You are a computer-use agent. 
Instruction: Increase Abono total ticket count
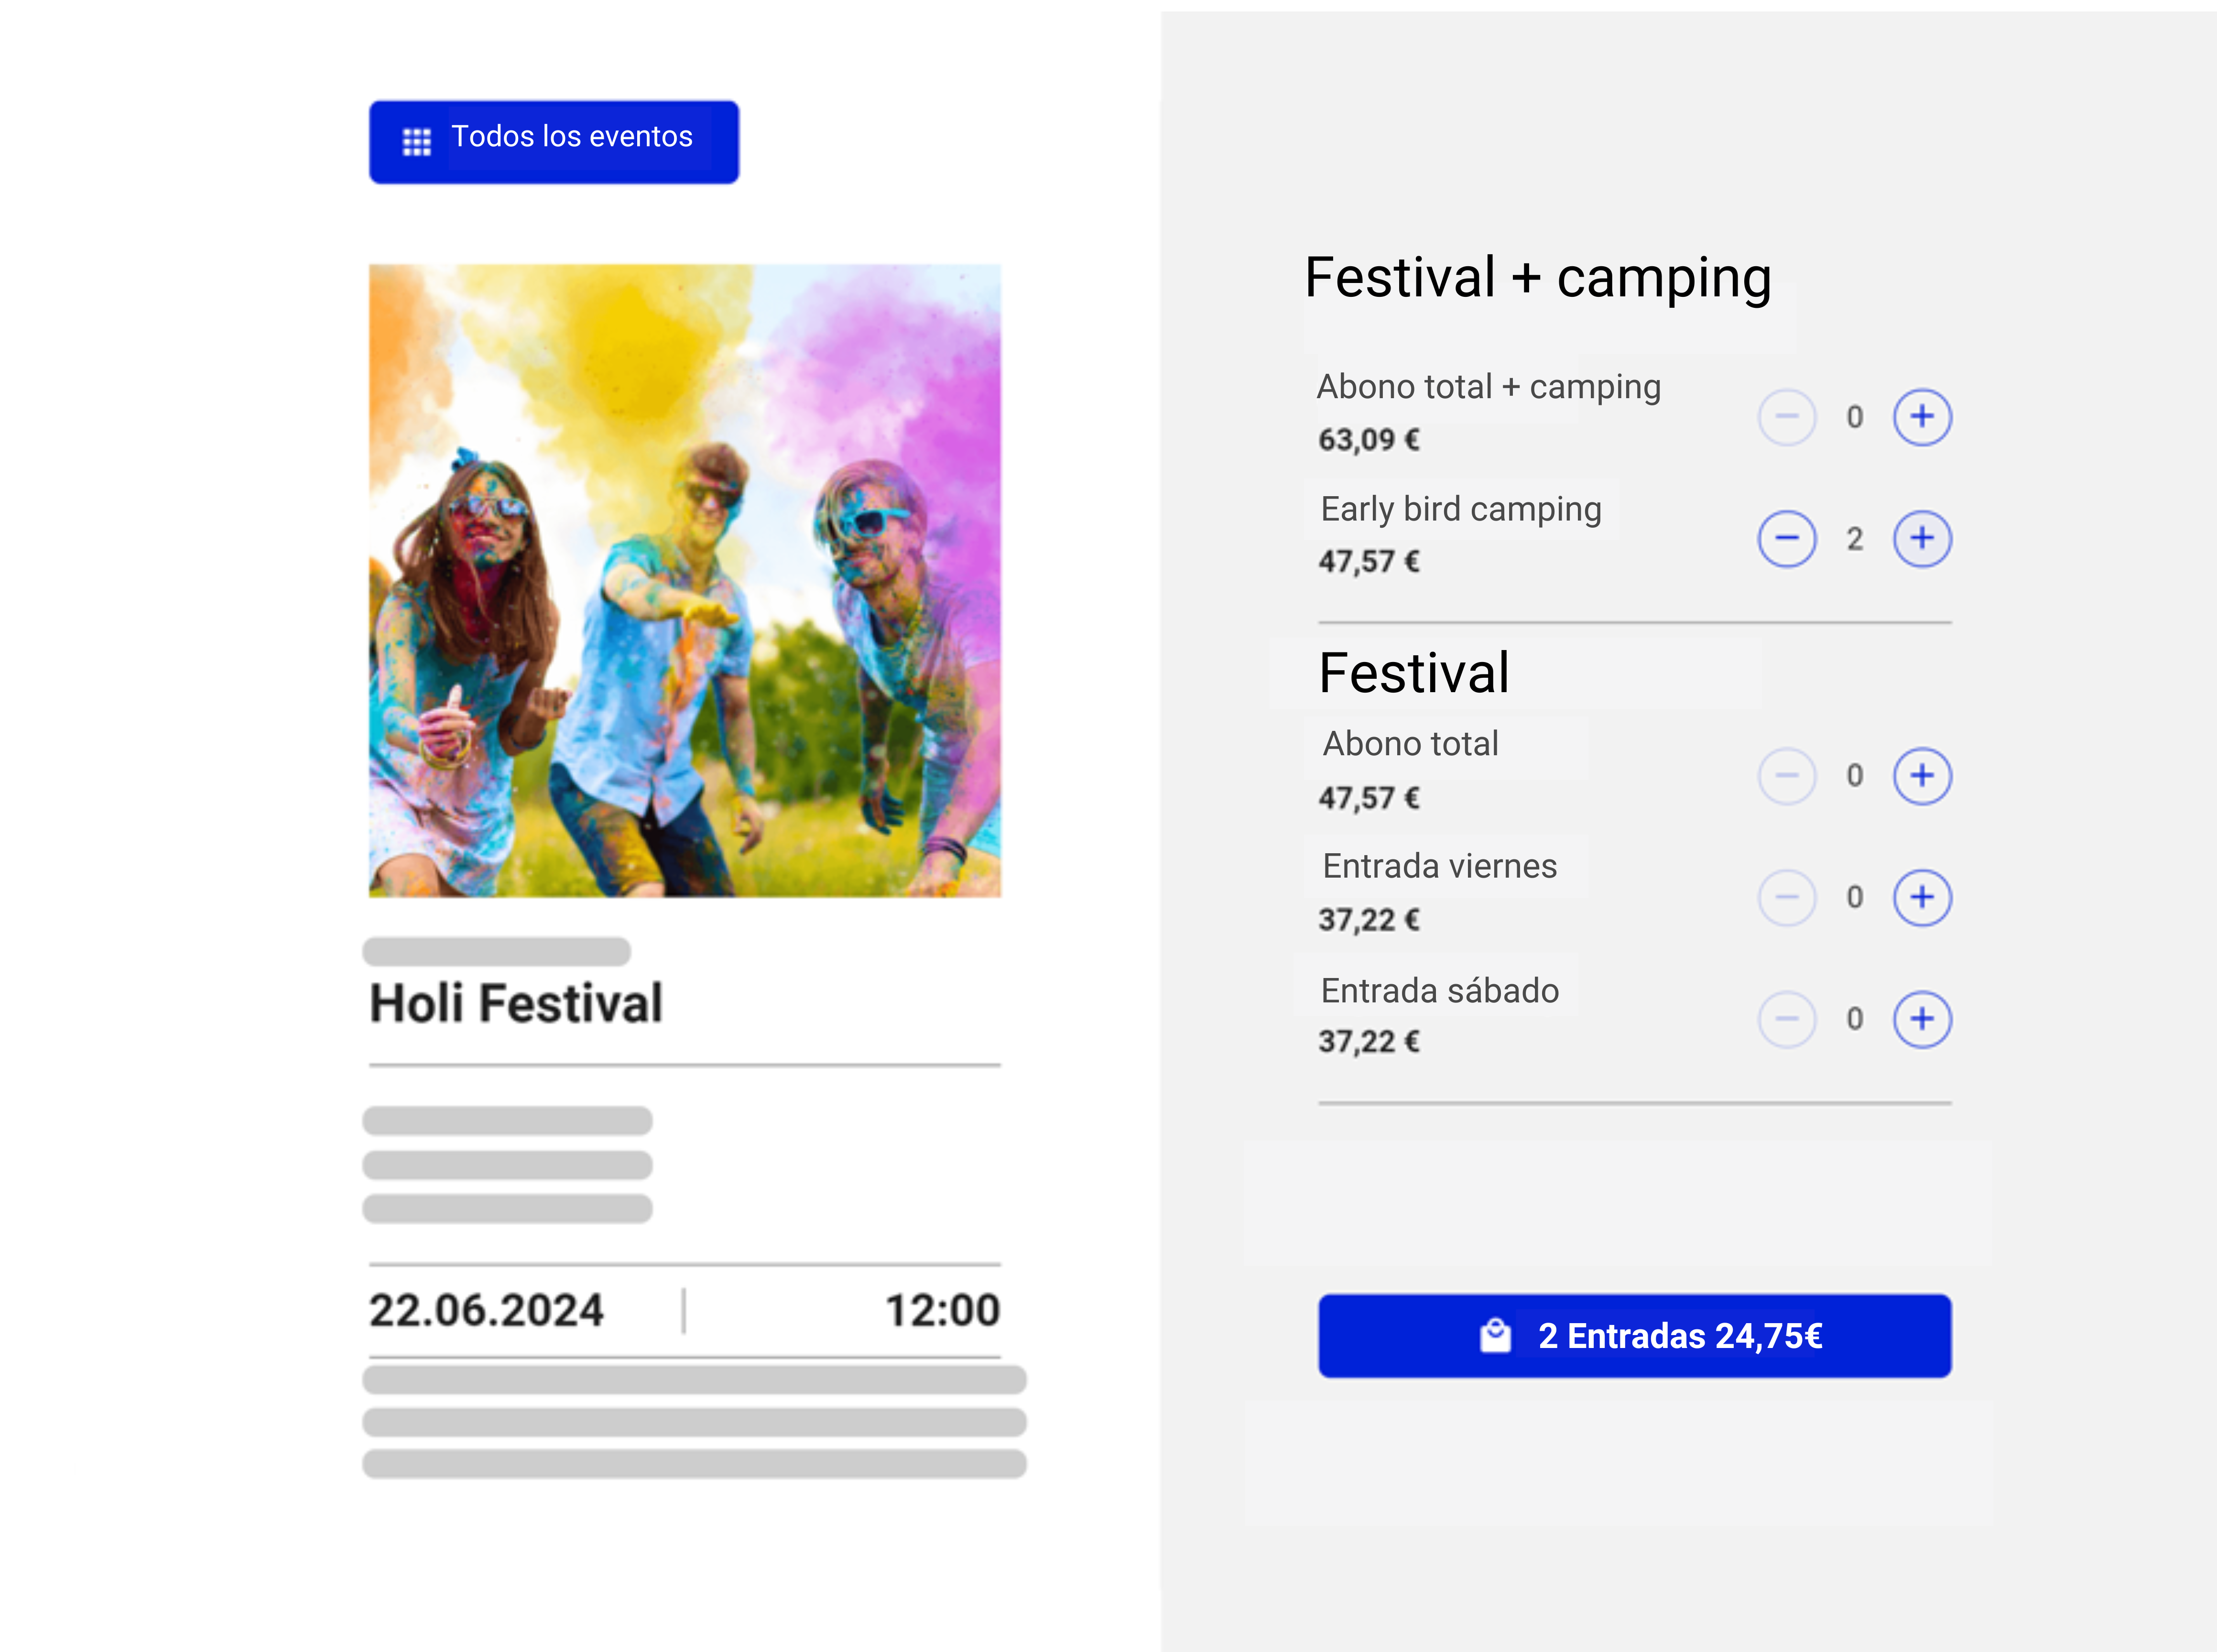click(1921, 776)
